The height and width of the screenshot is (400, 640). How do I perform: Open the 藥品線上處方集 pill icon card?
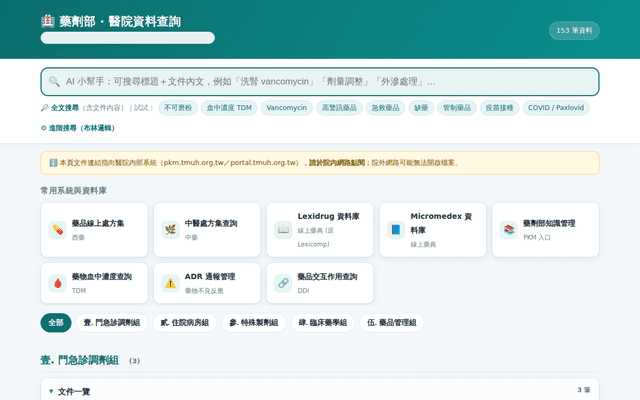tap(58, 230)
